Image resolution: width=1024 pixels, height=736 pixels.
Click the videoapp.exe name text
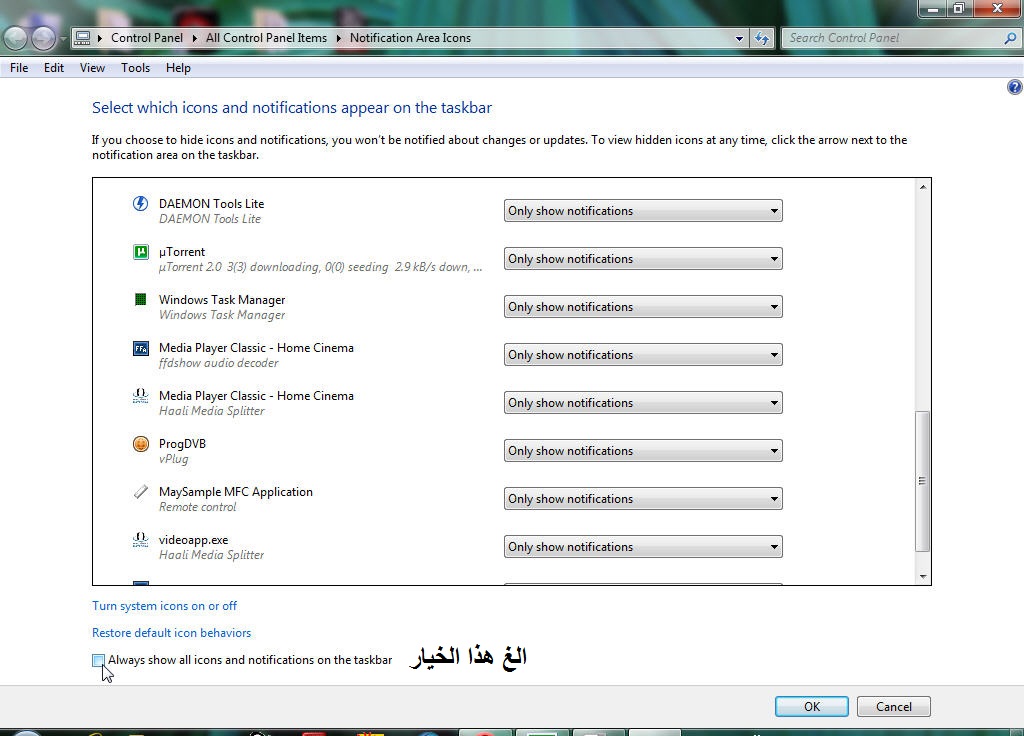point(193,540)
